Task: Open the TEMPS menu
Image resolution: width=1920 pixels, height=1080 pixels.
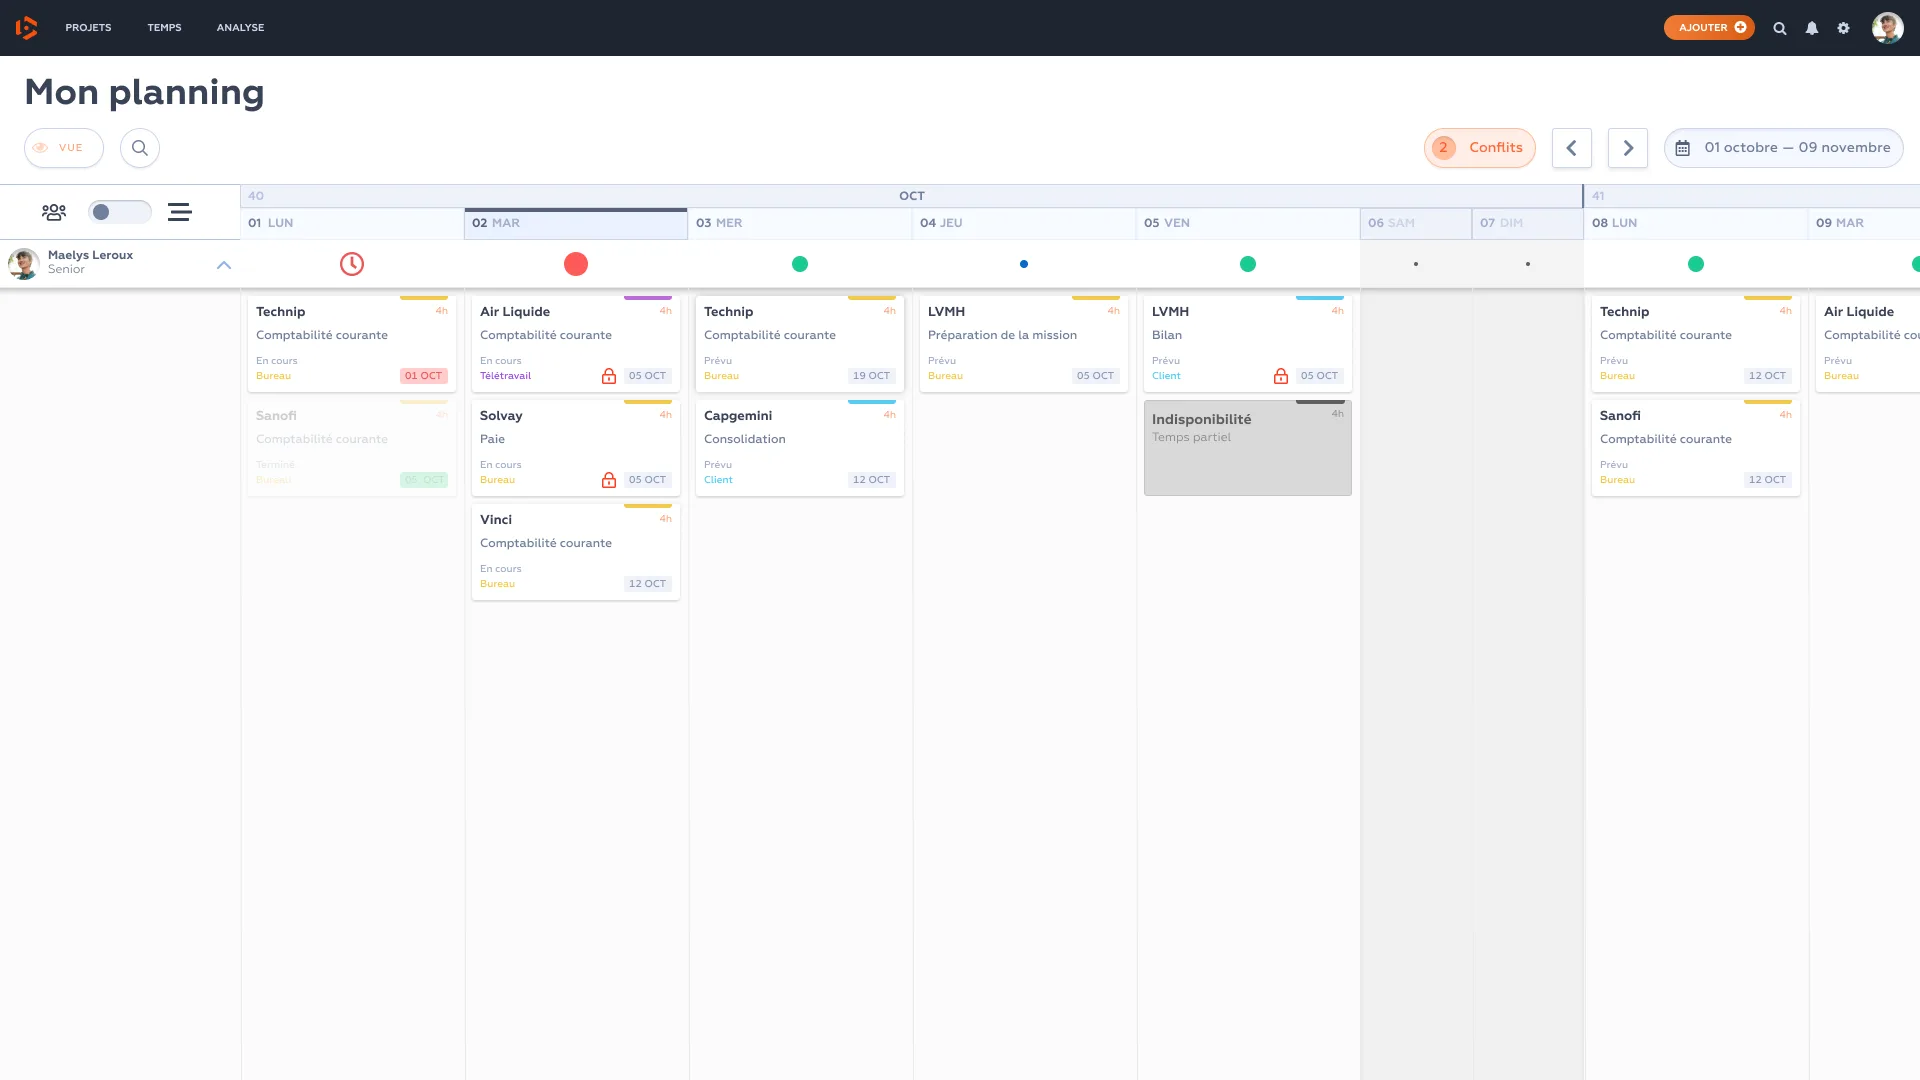Action: [x=164, y=28]
